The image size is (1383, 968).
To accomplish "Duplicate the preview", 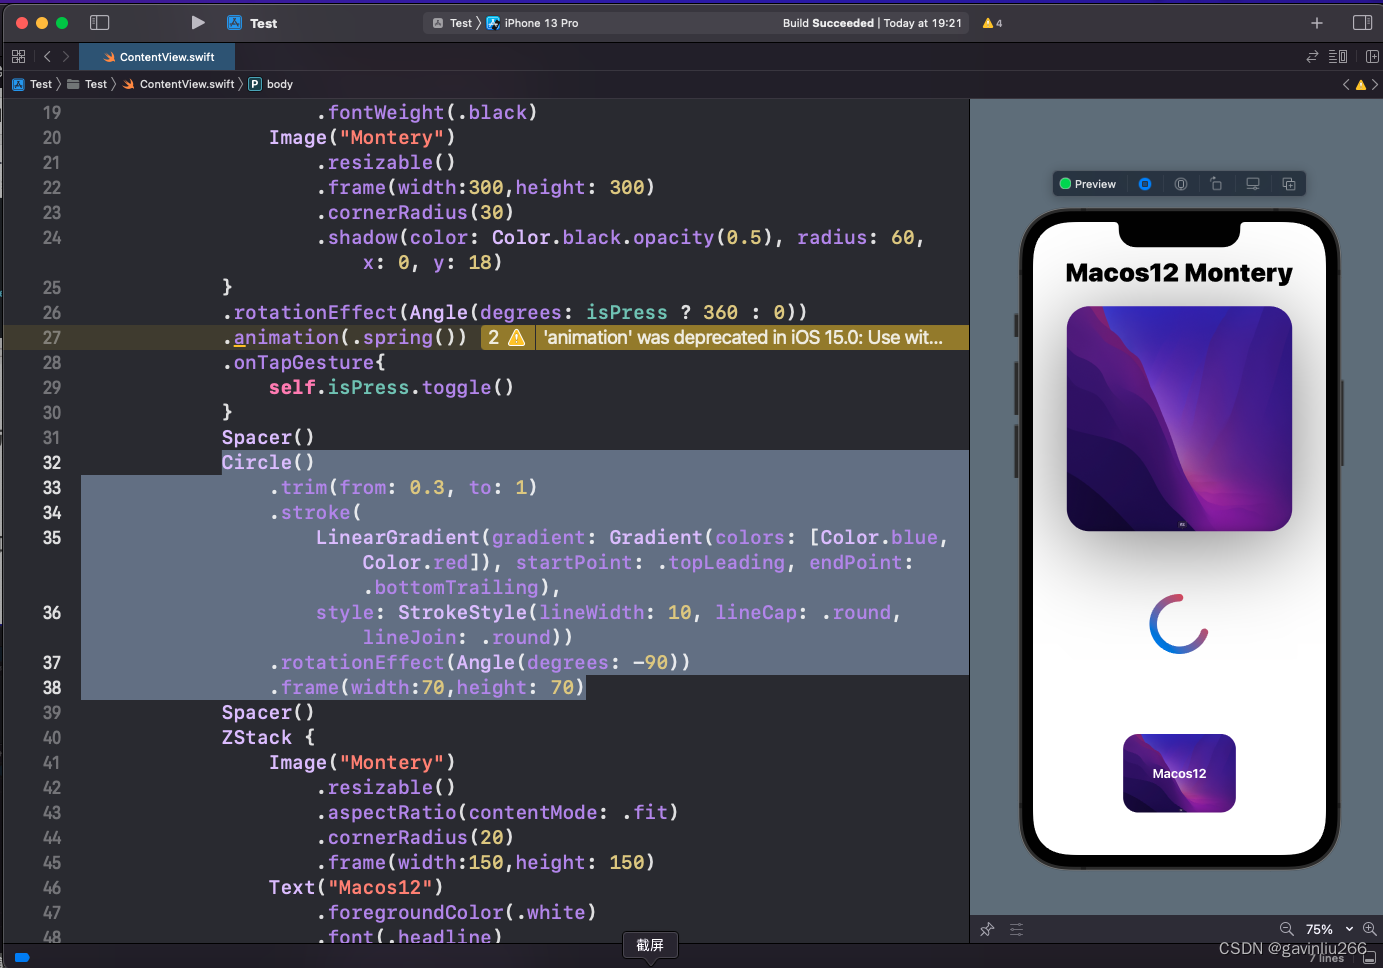I will (1288, 184).
